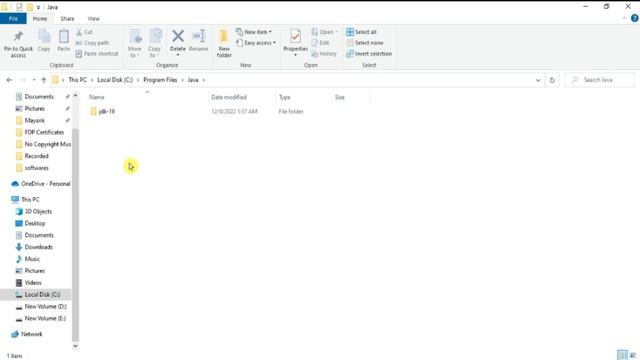Open the New item dropdown
640x360 pixels.
[x=253, y=32]
